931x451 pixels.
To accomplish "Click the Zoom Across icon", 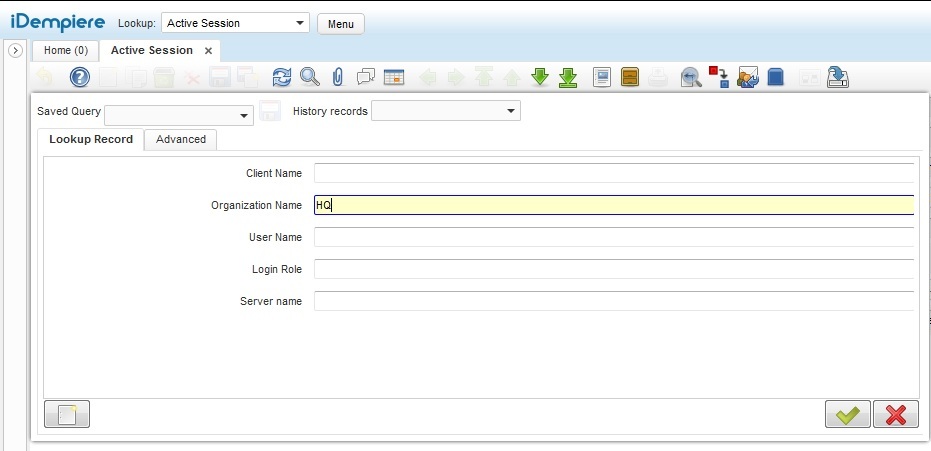I will 691,77.
